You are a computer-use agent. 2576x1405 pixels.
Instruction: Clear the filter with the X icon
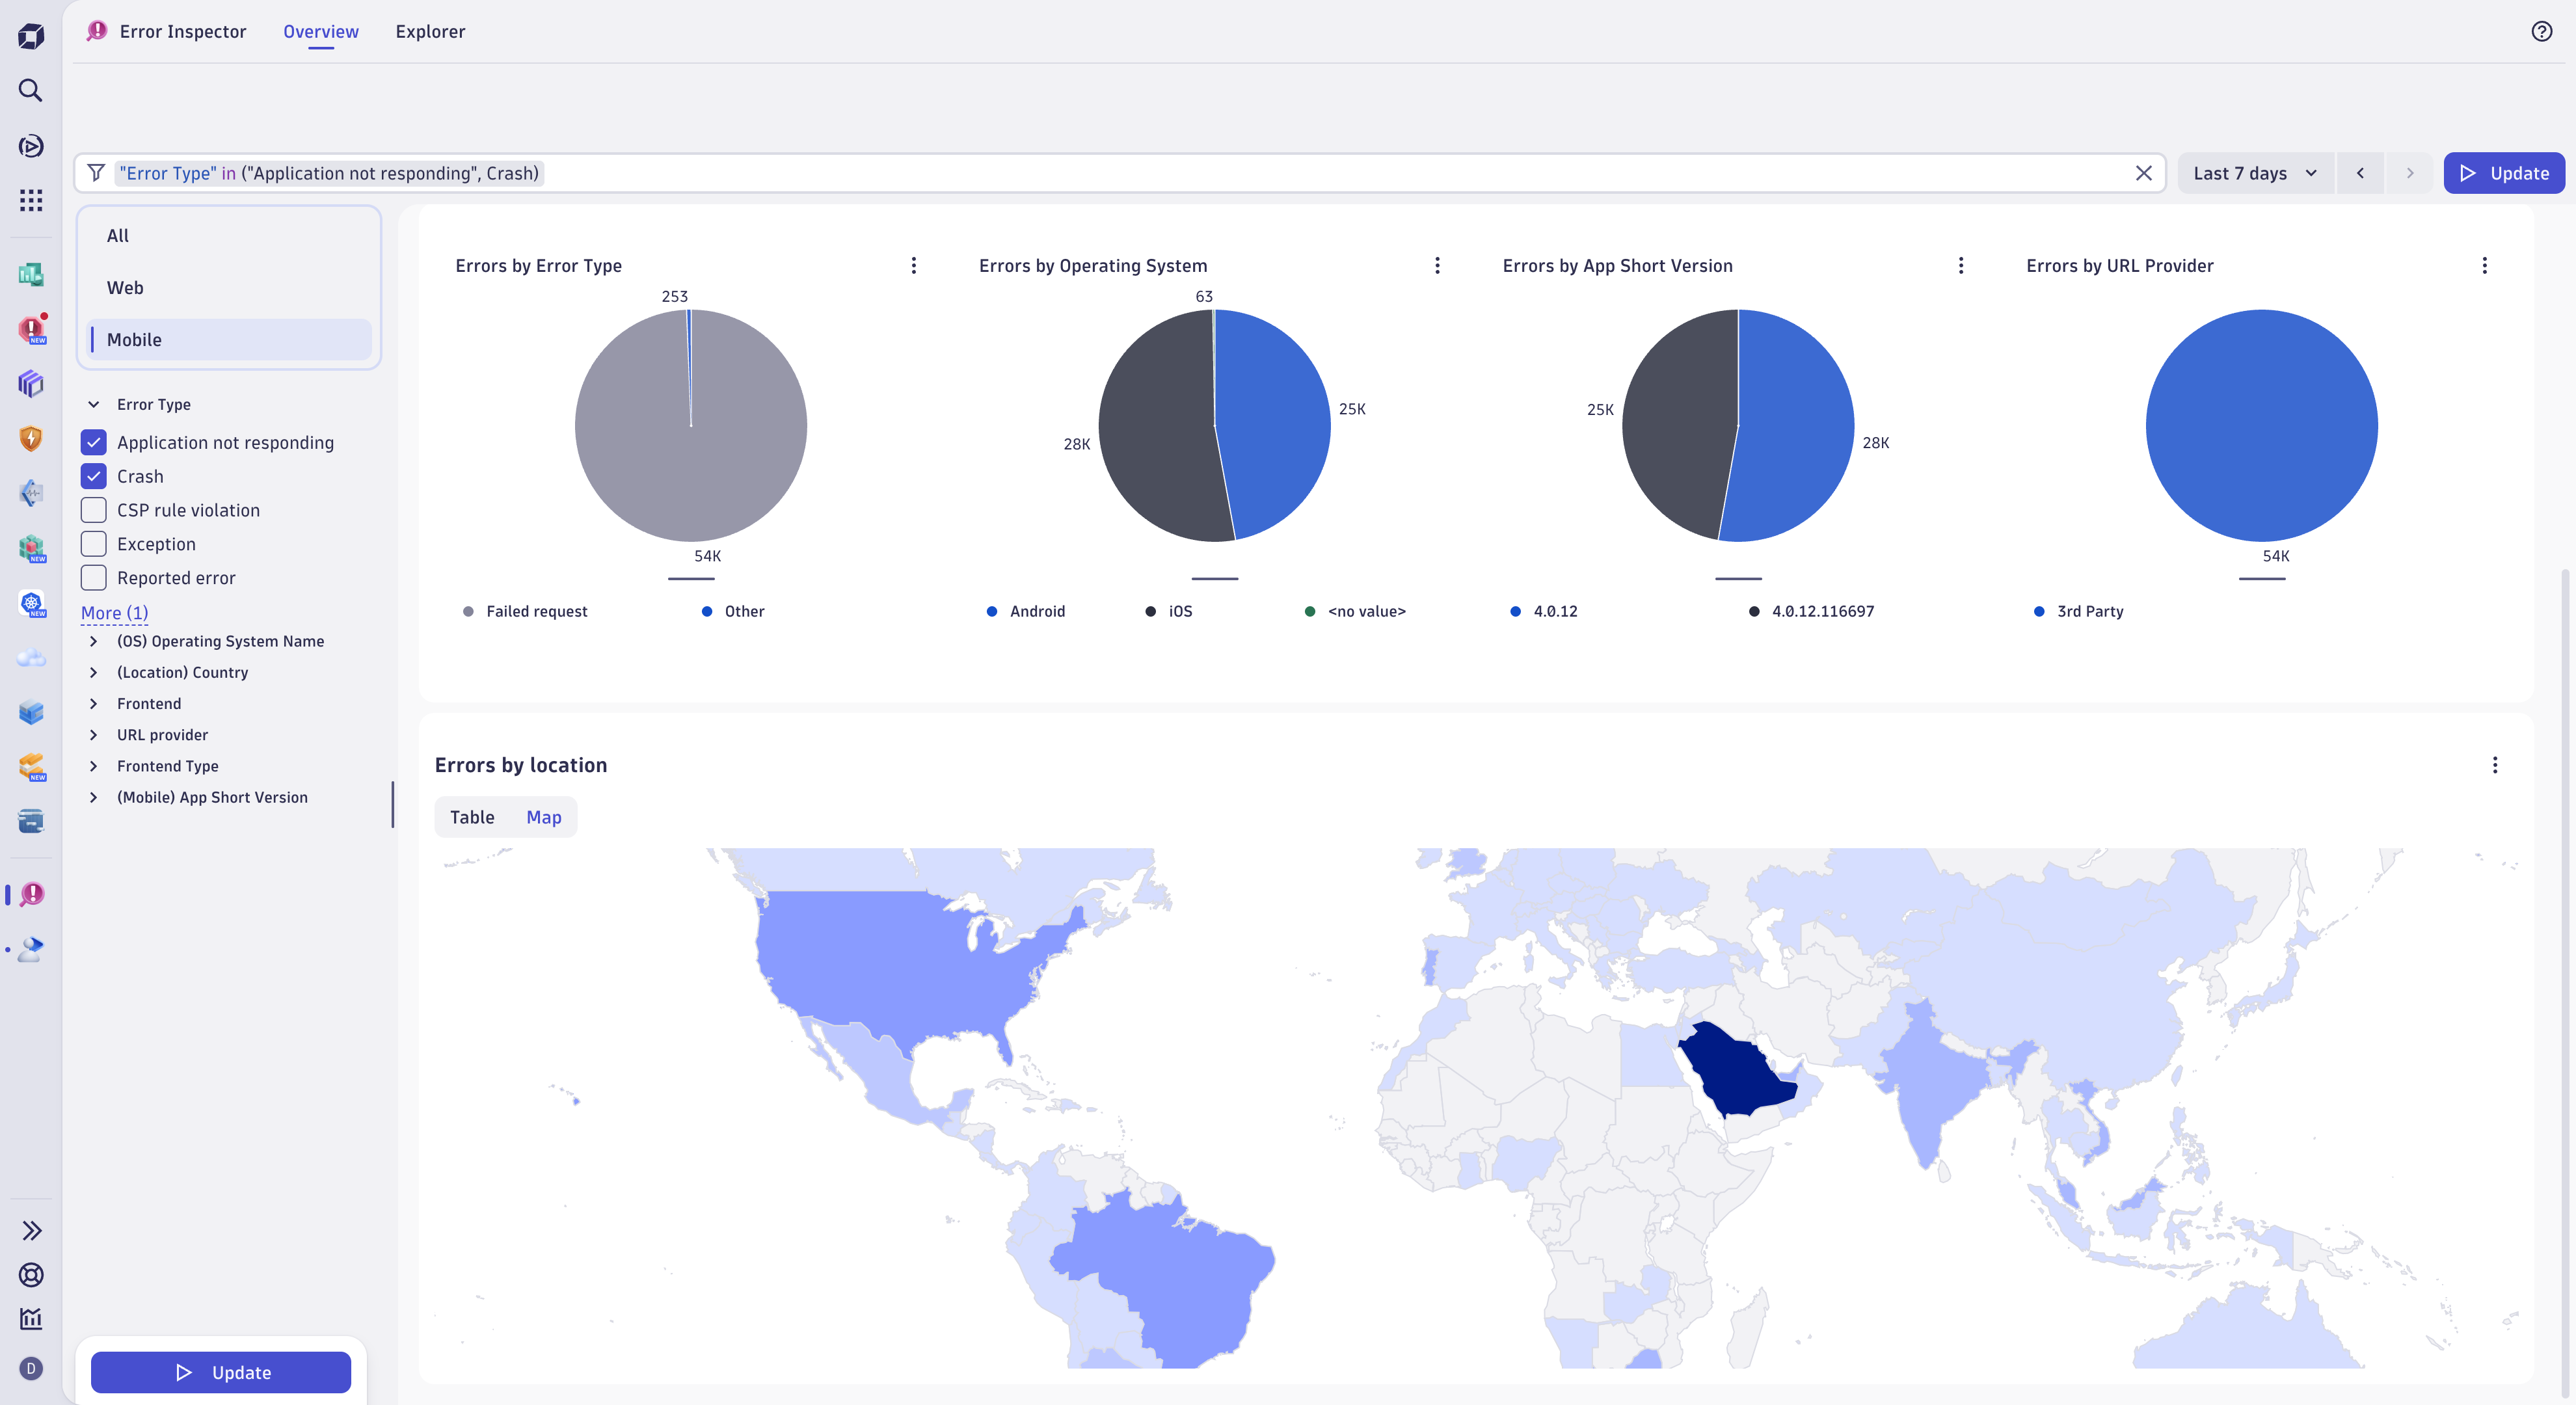point(2143,173)
